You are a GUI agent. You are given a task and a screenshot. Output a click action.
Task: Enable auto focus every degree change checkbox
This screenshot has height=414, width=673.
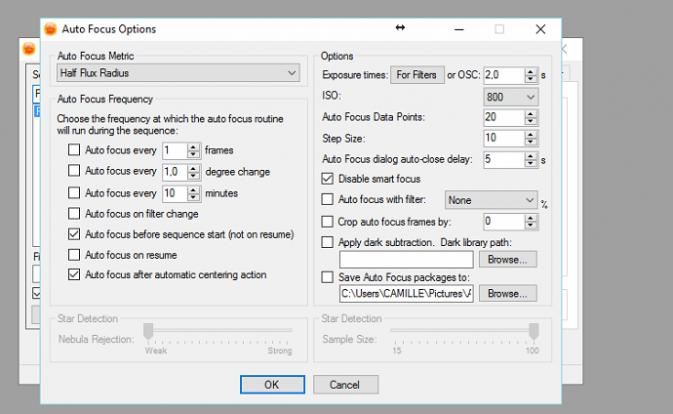pos(74,171)
